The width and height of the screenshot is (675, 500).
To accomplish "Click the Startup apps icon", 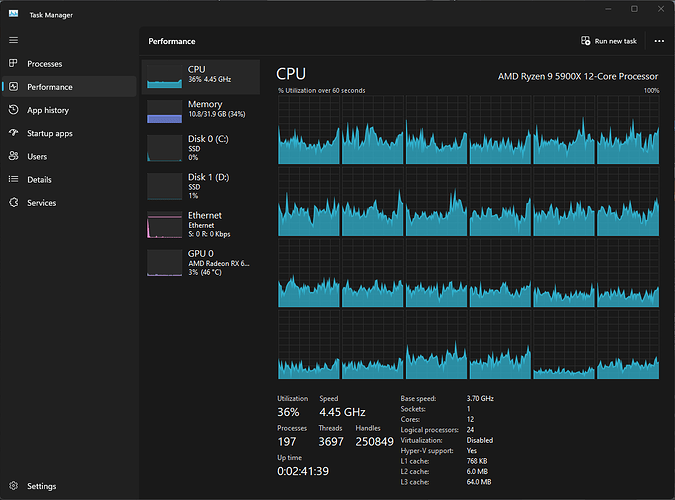I will (13, 133).
